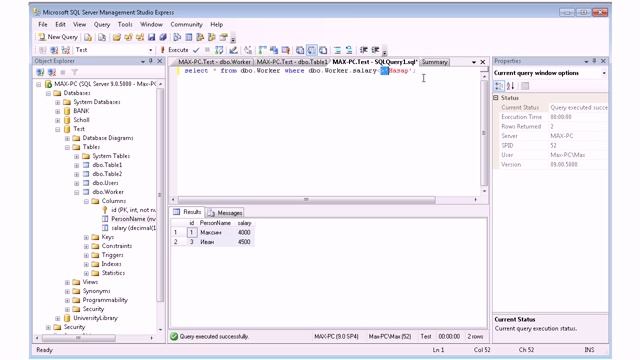This screenshot has width=640, height=360.
Task: Click the 4500 salary cell in results
Action: point(244,242)
